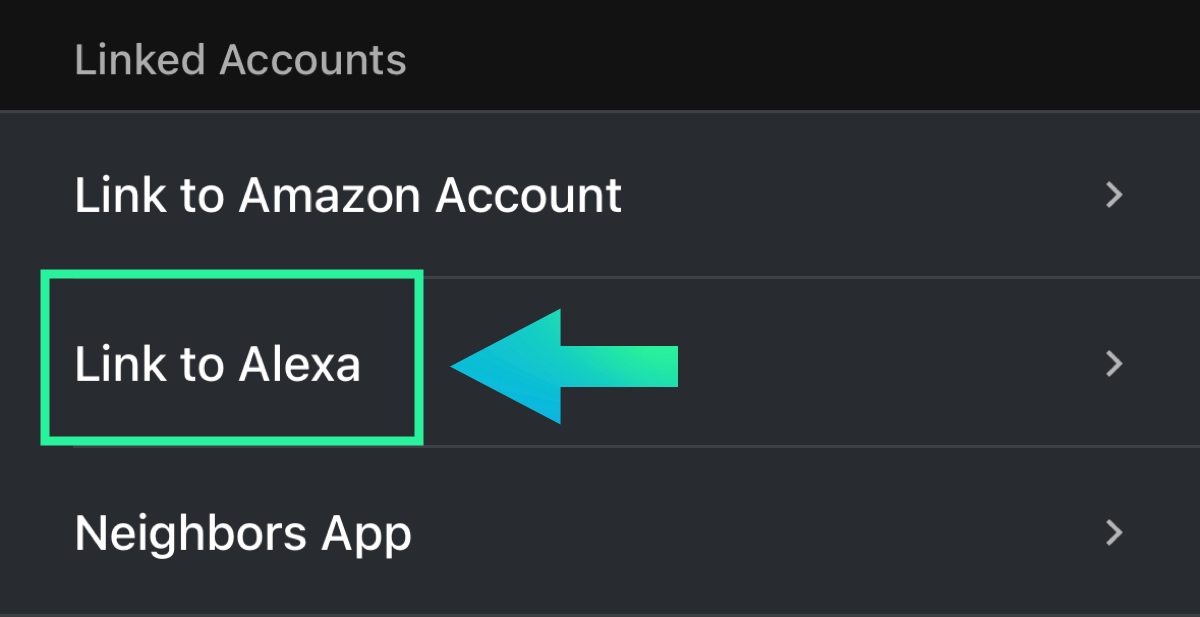Tap the chevron on Link to Amazon Account row
Image resolution: width=1200 pixels, height=617 pixels.
coord(1114,194)
